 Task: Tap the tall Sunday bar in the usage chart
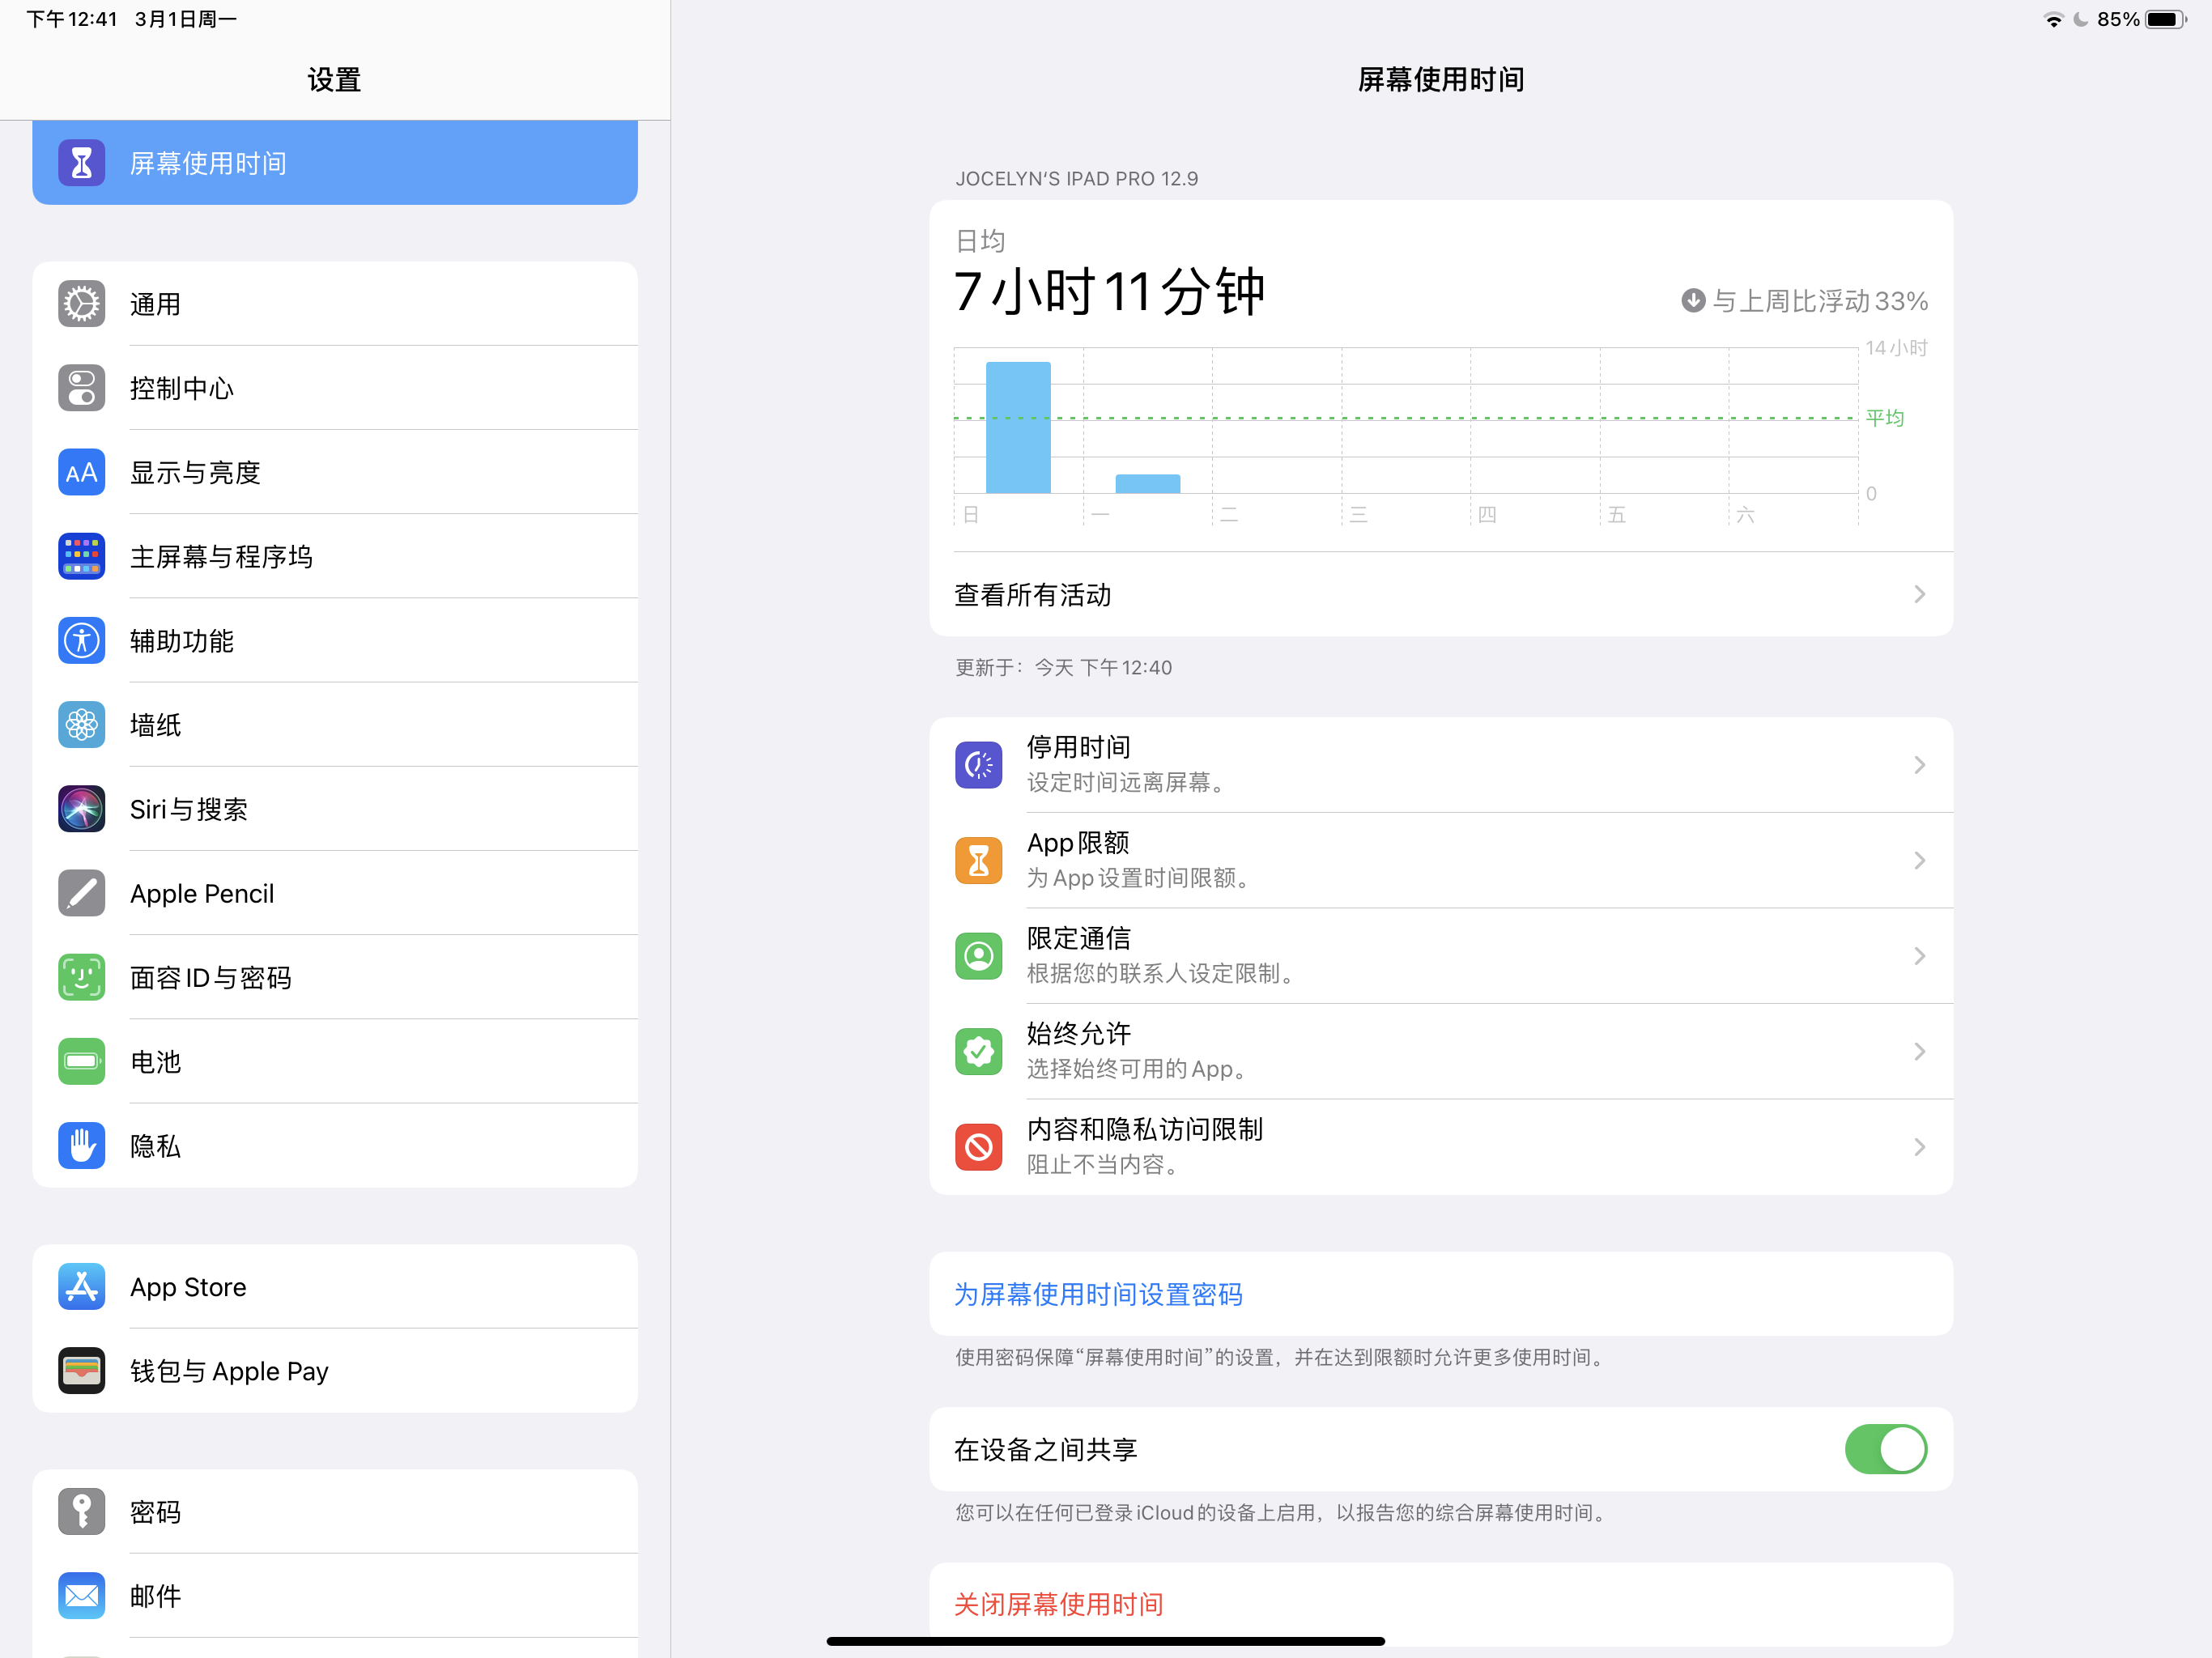click(1018, 428)
